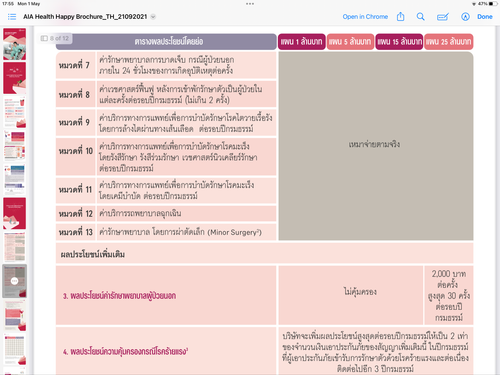
Task: Tap the 'เหมาจ่ายตามจริง' cell text
Action: click(x=374, y=144)
